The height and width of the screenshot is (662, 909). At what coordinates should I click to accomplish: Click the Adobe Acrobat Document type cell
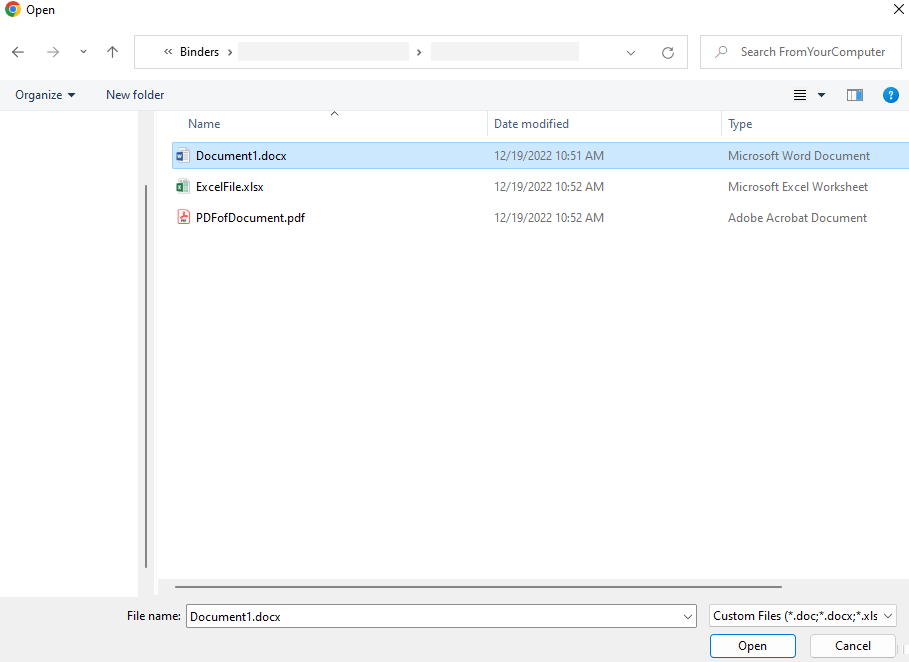(x=797, y=218)
